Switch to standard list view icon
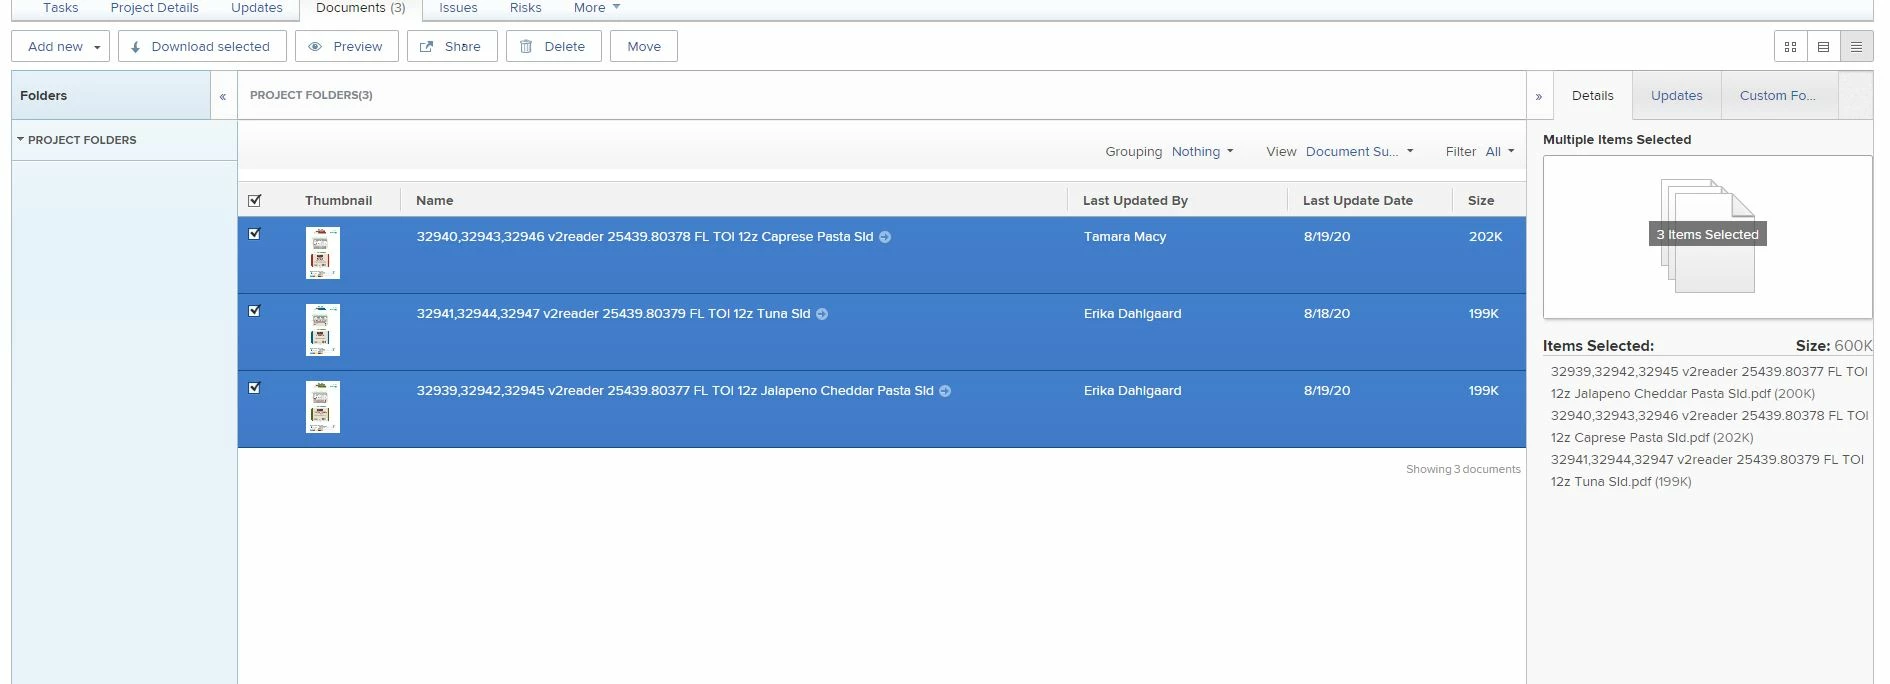This screenshot has height=684, width=1890. point(1823,47)
